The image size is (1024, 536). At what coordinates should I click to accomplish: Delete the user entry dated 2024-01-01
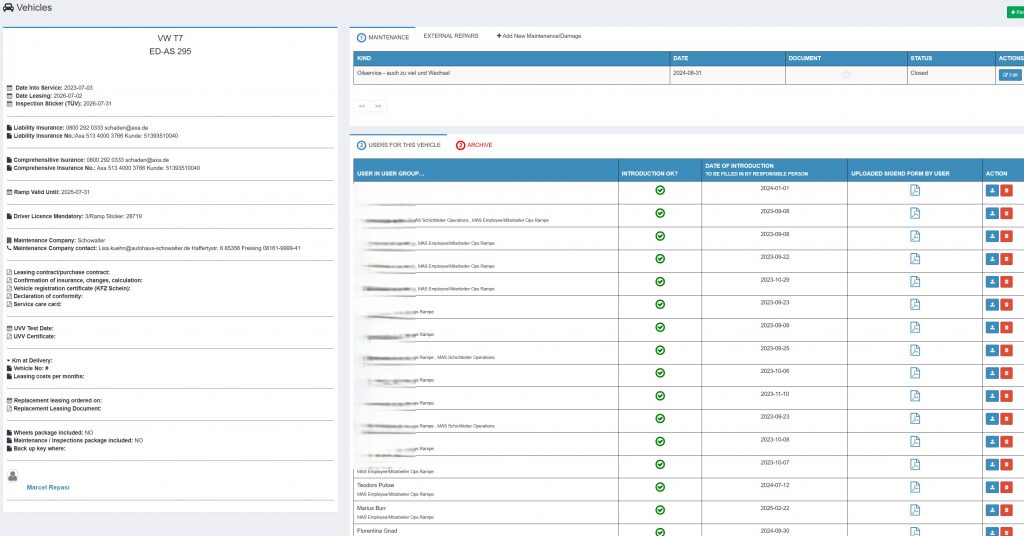pos(1006,190)
